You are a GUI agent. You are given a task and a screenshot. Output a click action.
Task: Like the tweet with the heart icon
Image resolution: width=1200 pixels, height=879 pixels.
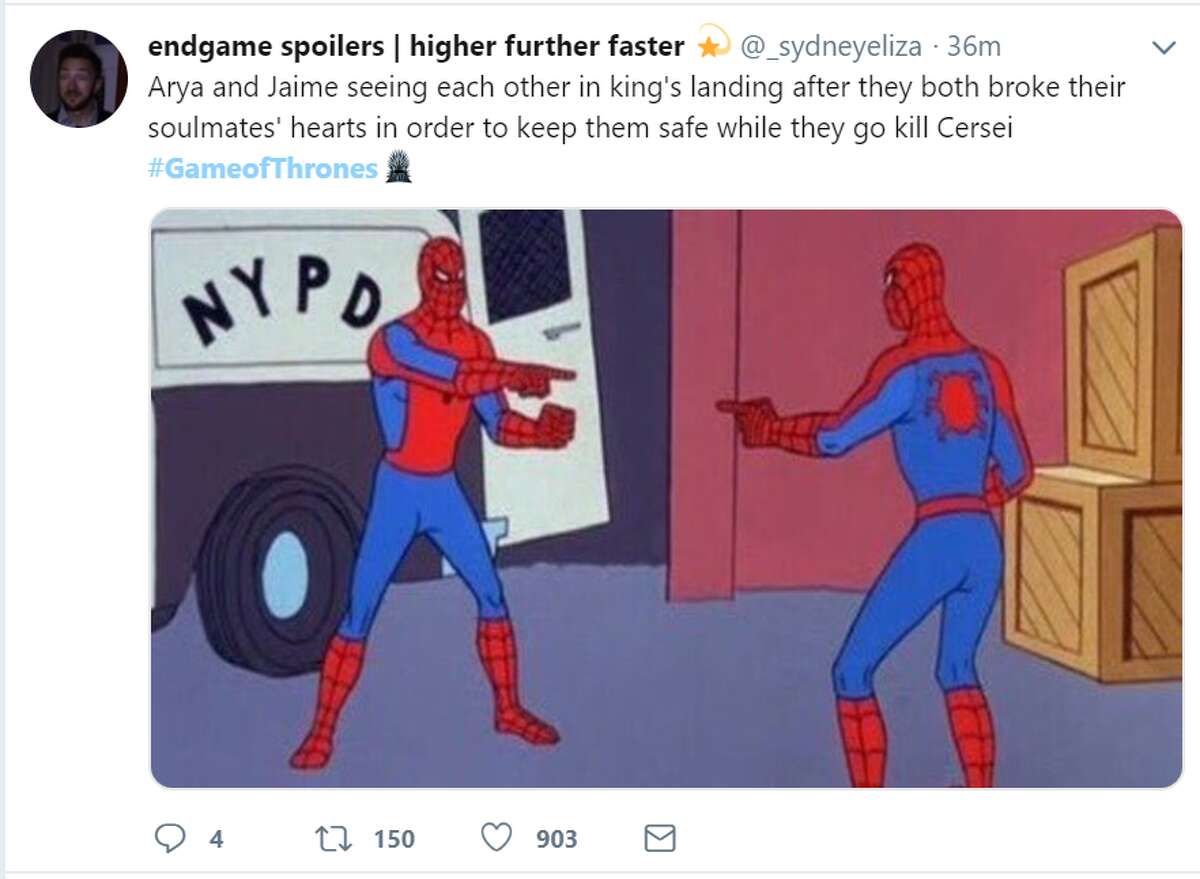pyautogui.click(x=498, y=838)
